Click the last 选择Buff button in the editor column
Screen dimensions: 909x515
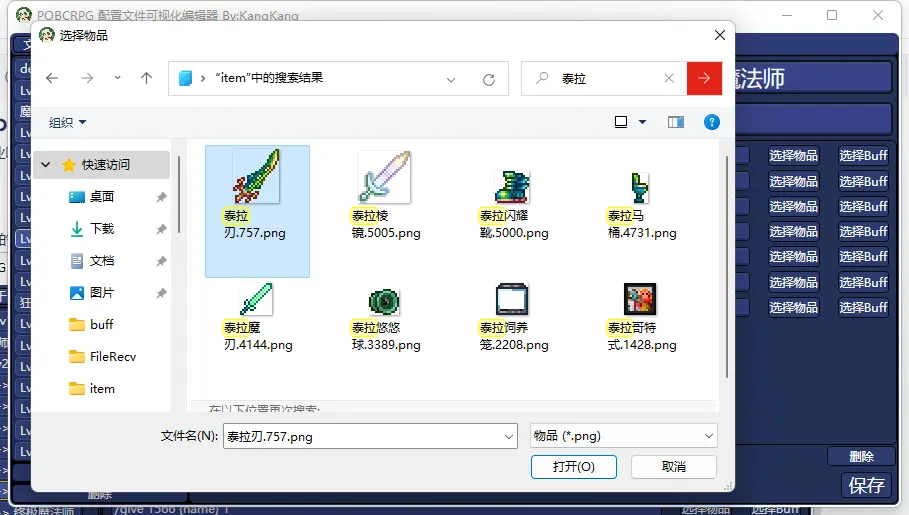tap(863, 307)
